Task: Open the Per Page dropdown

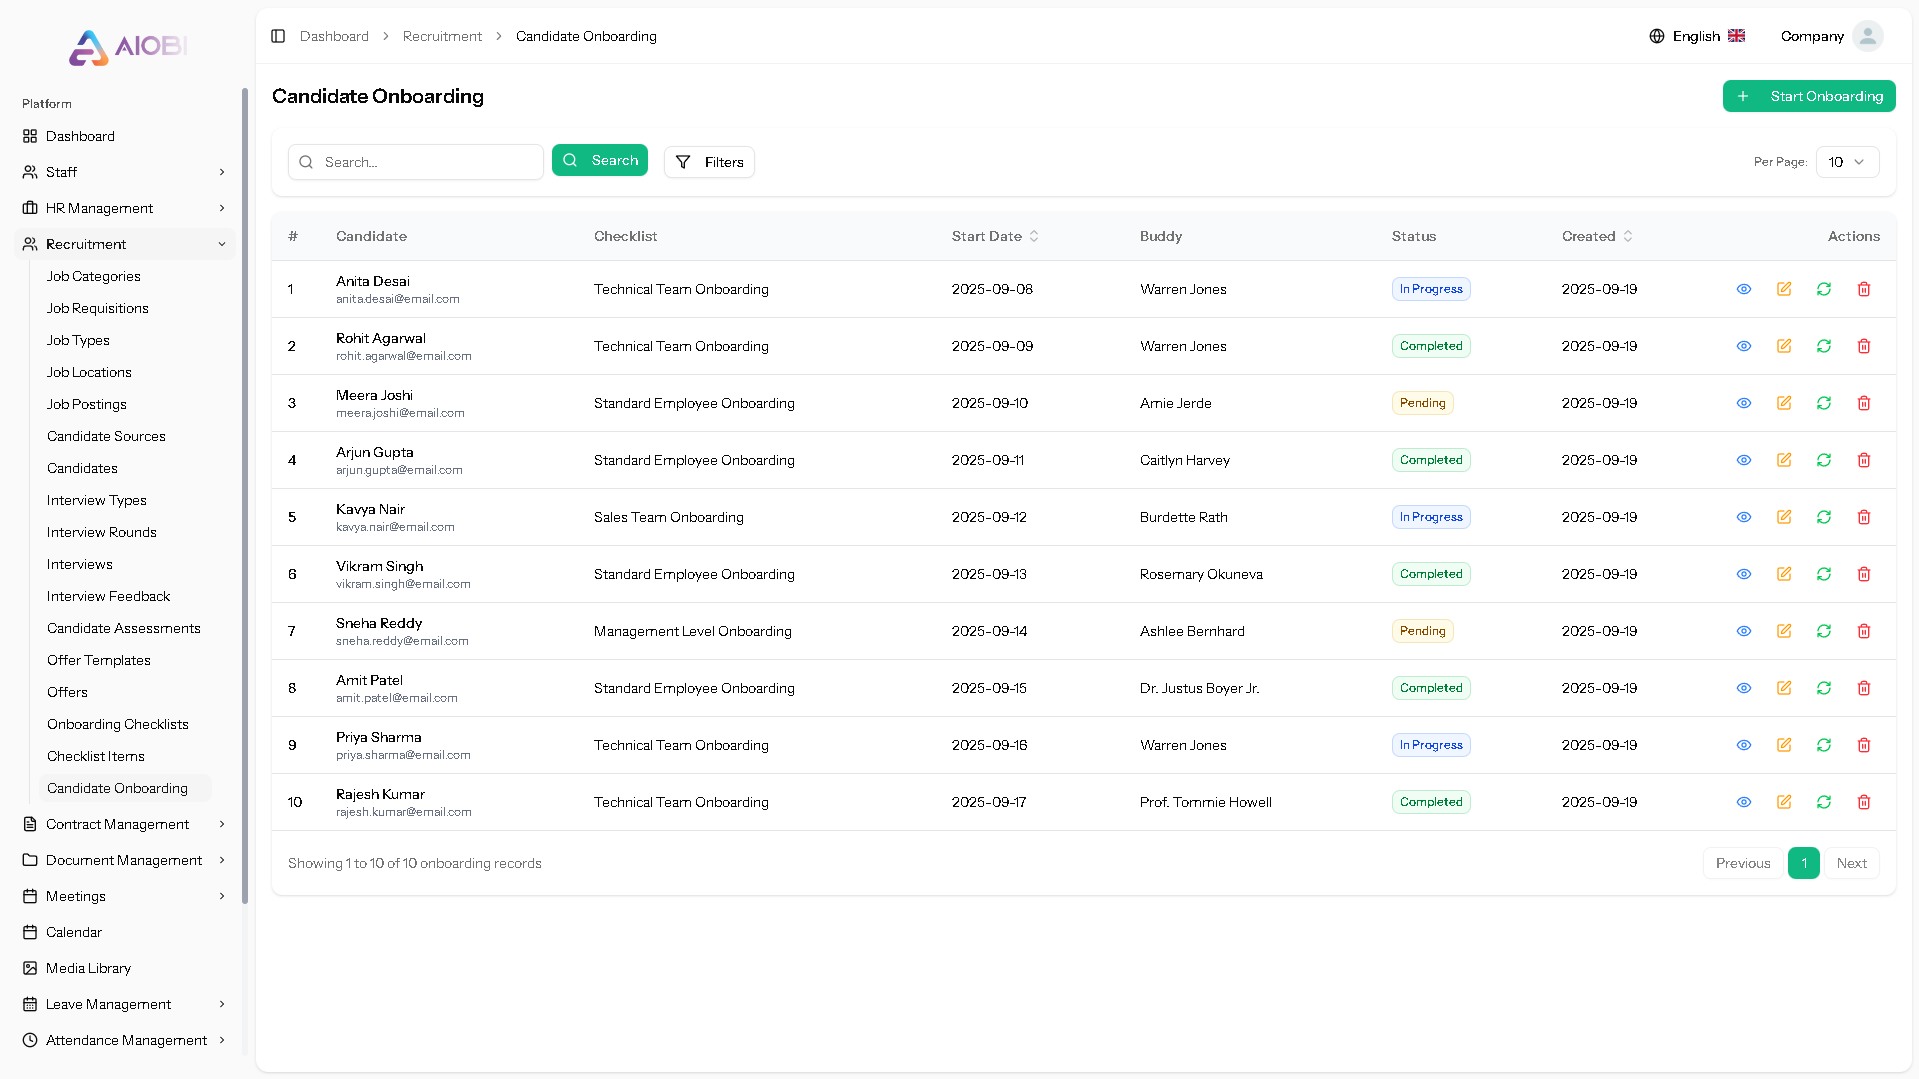Action: click(x=1846, y=162)
